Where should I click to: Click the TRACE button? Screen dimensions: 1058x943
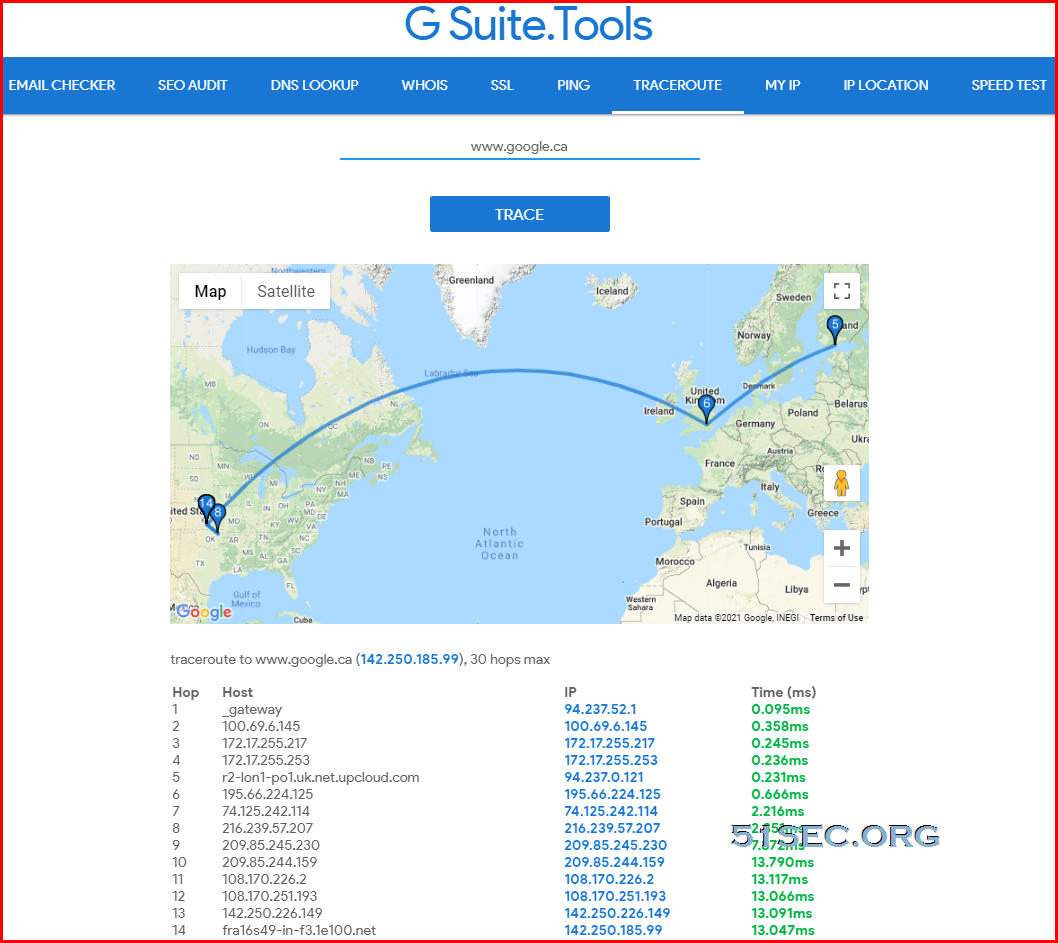point(520,214)
